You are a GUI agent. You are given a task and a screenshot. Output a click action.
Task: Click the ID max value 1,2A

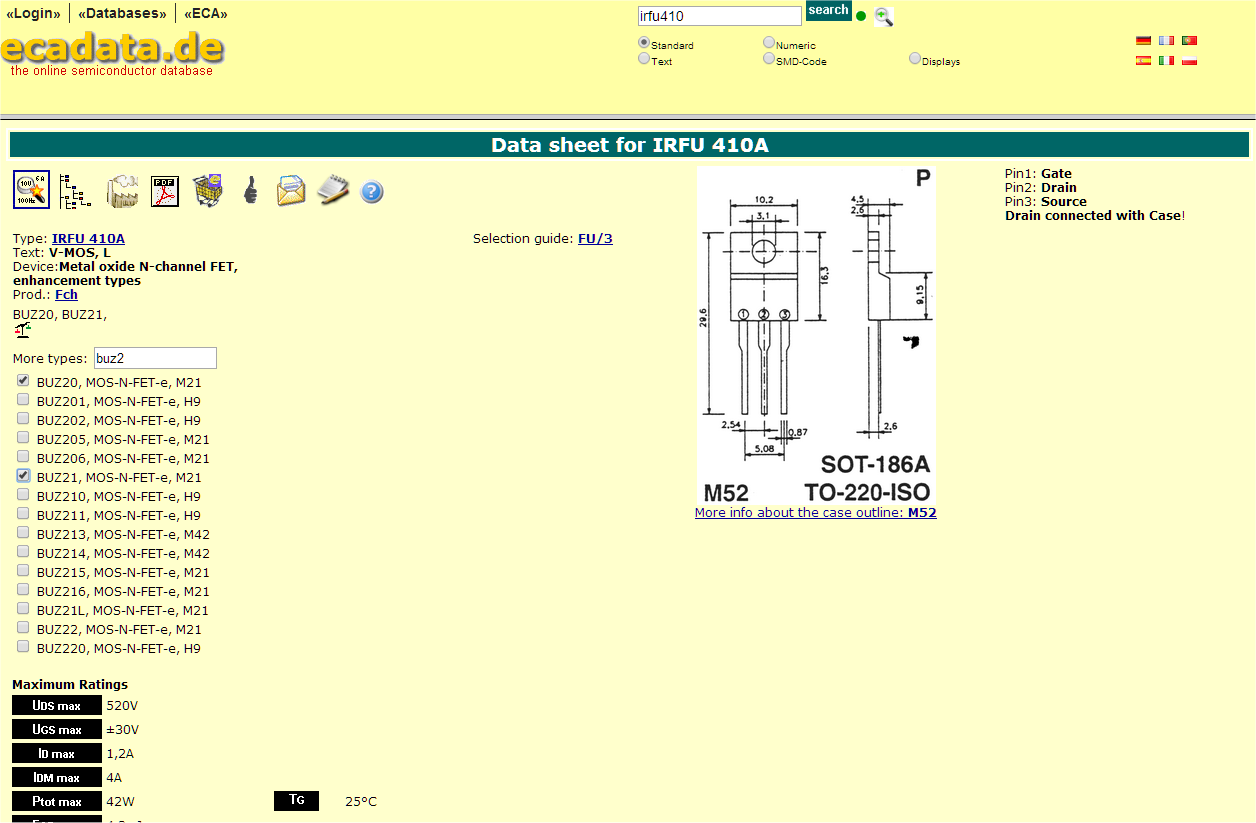(120, 754)
